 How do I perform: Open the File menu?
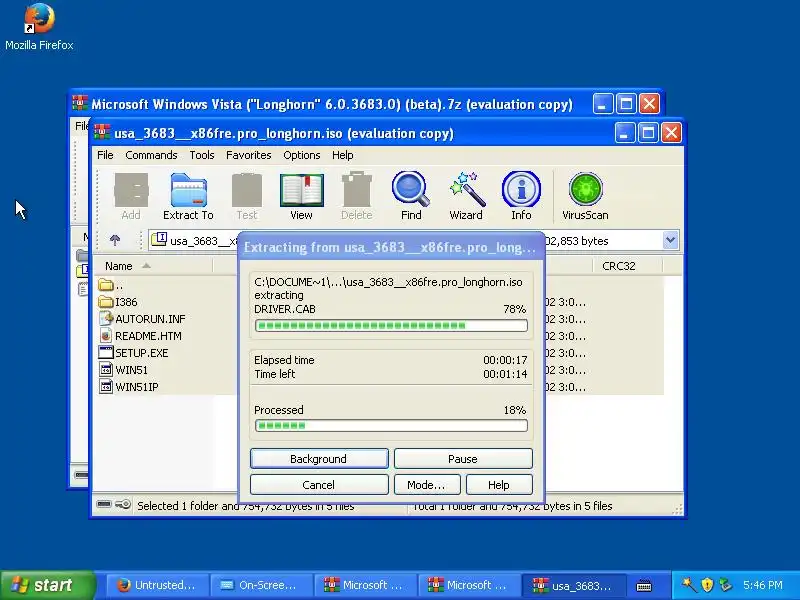pos(105,155)
